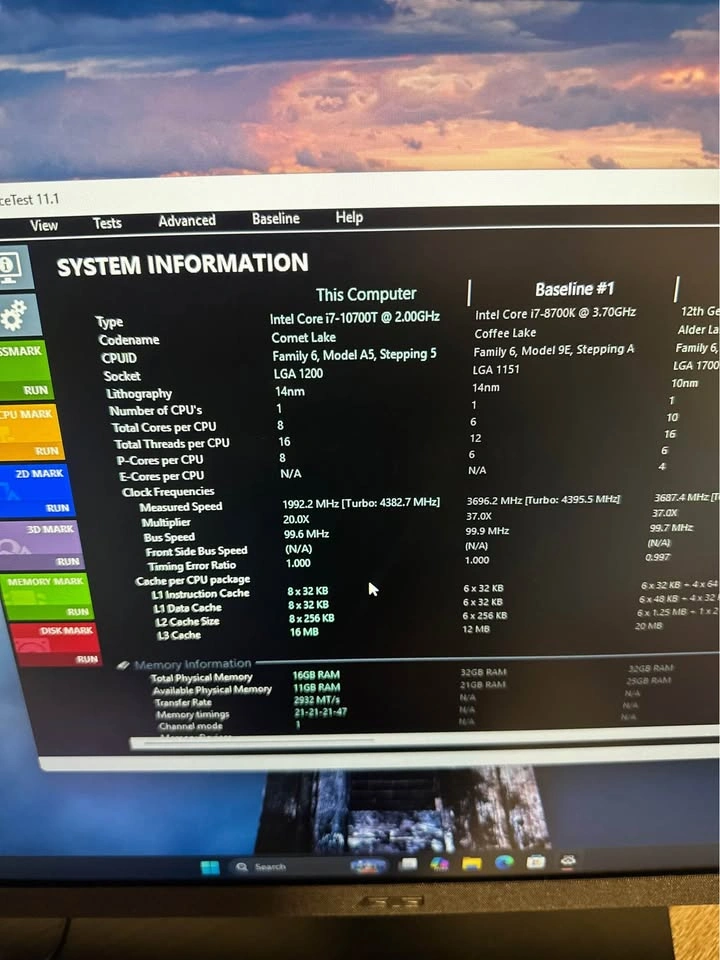
Task: Click the 'Coffee Lake' codename value
Action: [505, 333]
